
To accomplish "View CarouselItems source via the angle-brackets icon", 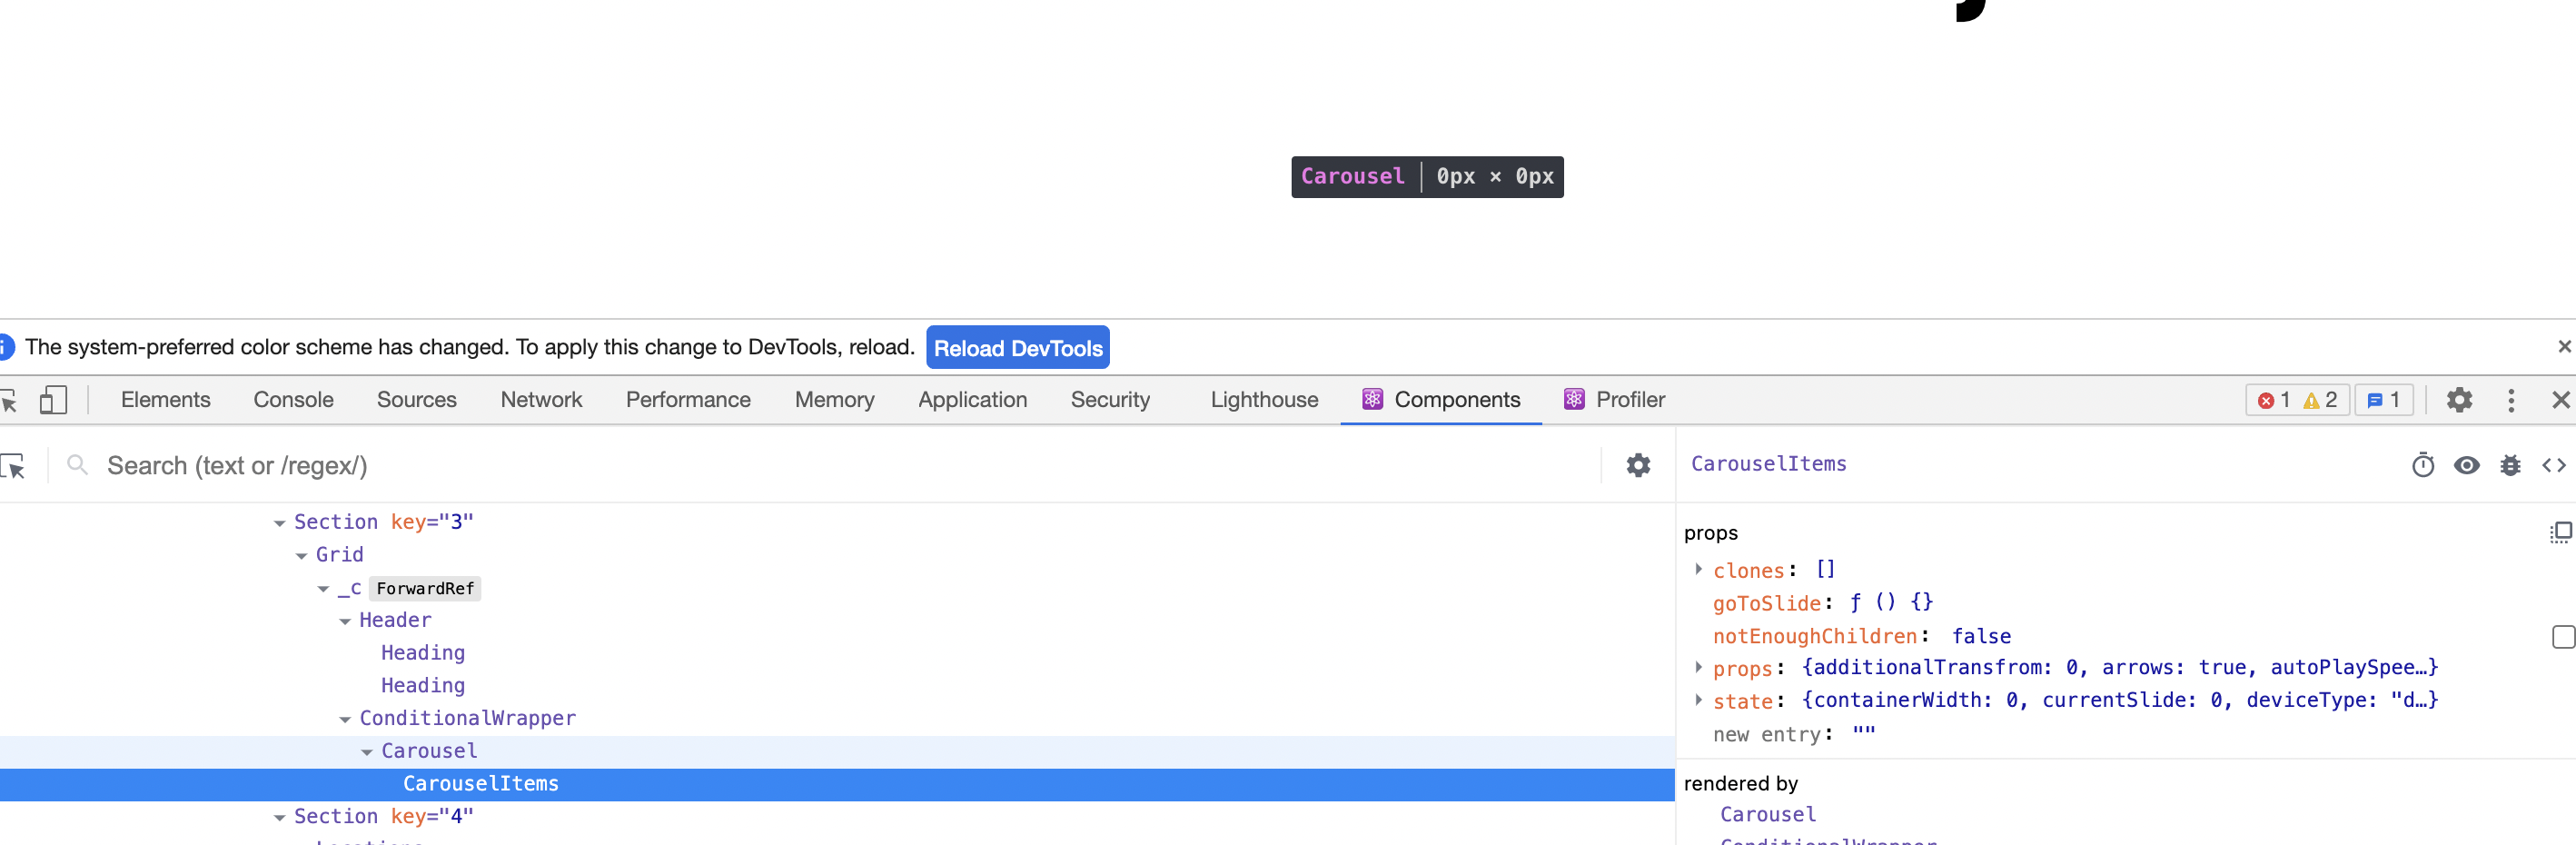I will 2555,465.
